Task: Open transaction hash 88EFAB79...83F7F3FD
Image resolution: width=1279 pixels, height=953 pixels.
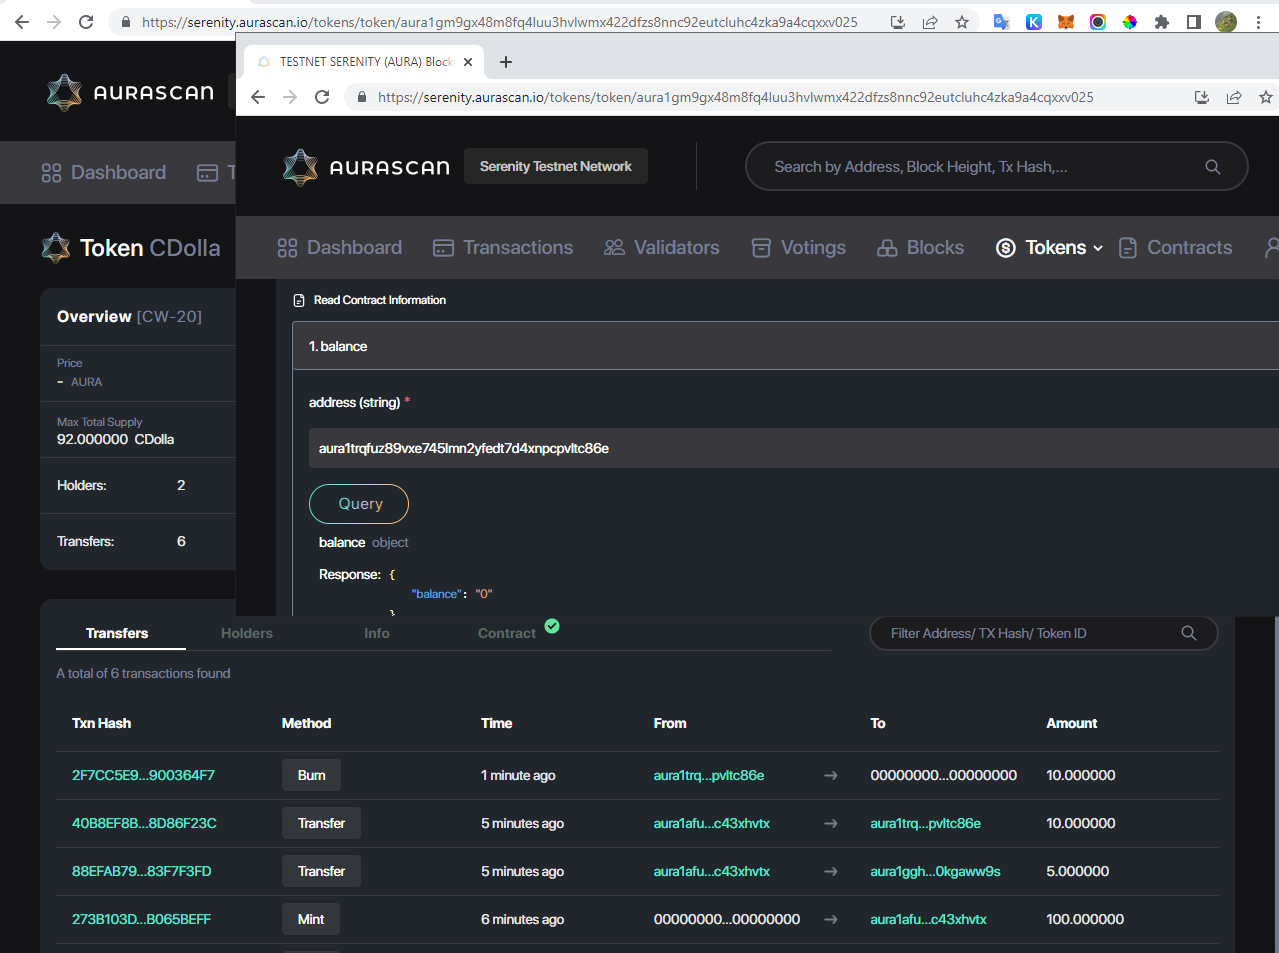Action: point(142,871)
